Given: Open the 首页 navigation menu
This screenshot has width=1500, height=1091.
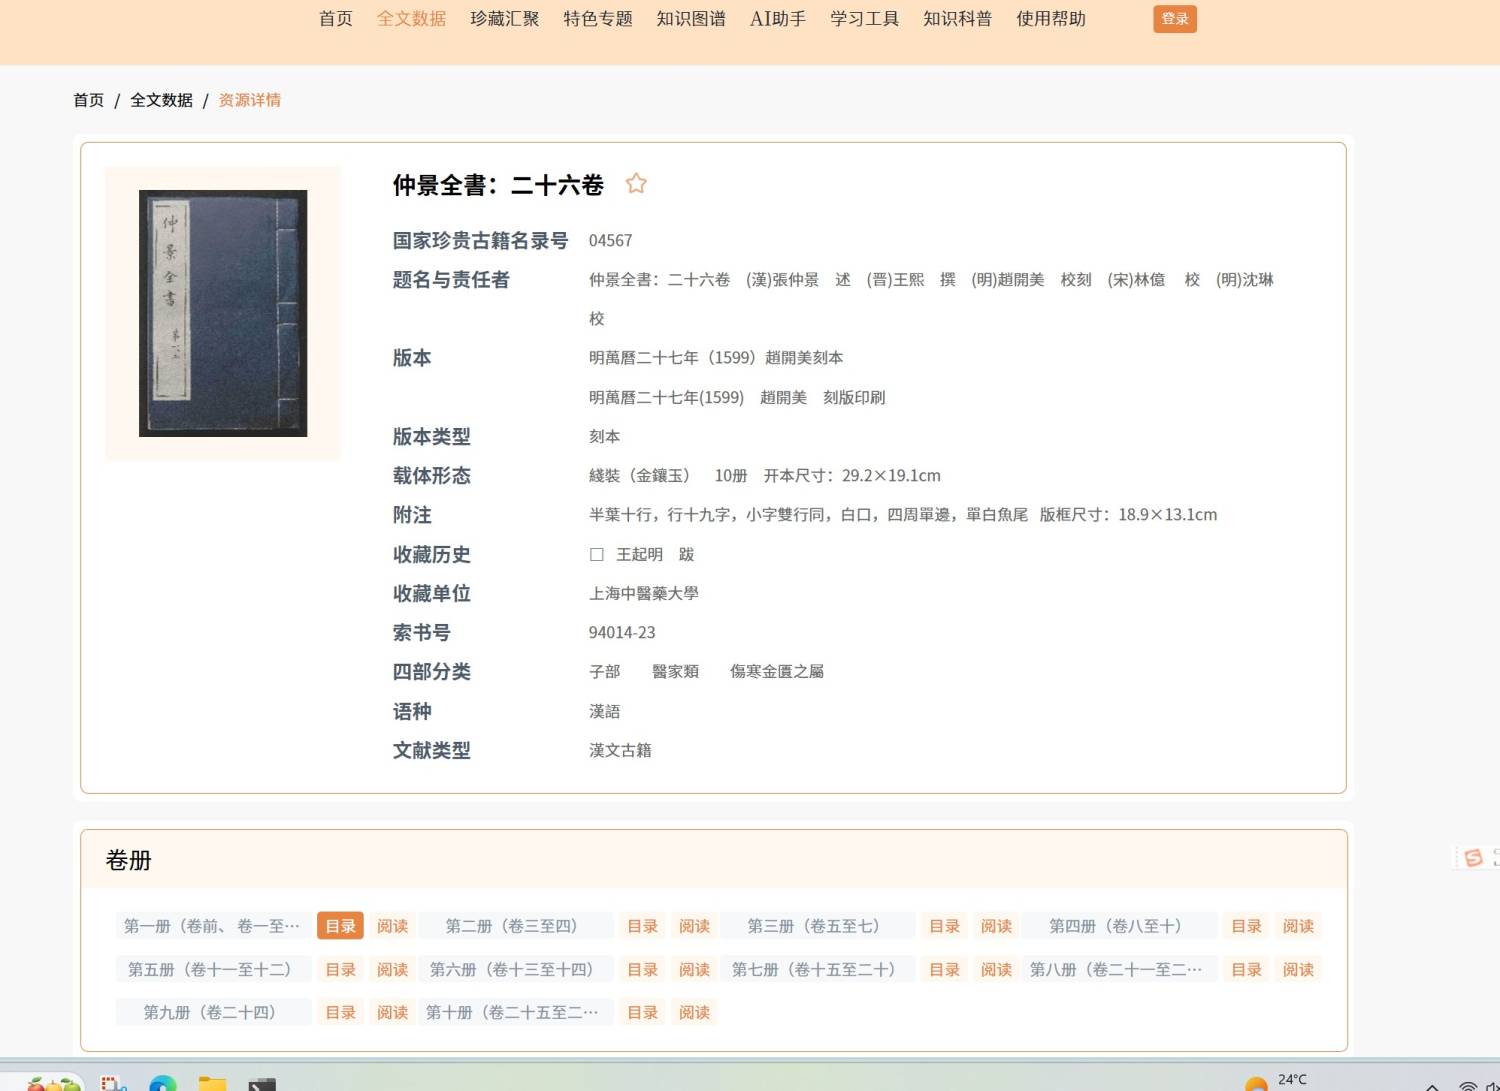Looking at the screenshot, I should 335,18.
